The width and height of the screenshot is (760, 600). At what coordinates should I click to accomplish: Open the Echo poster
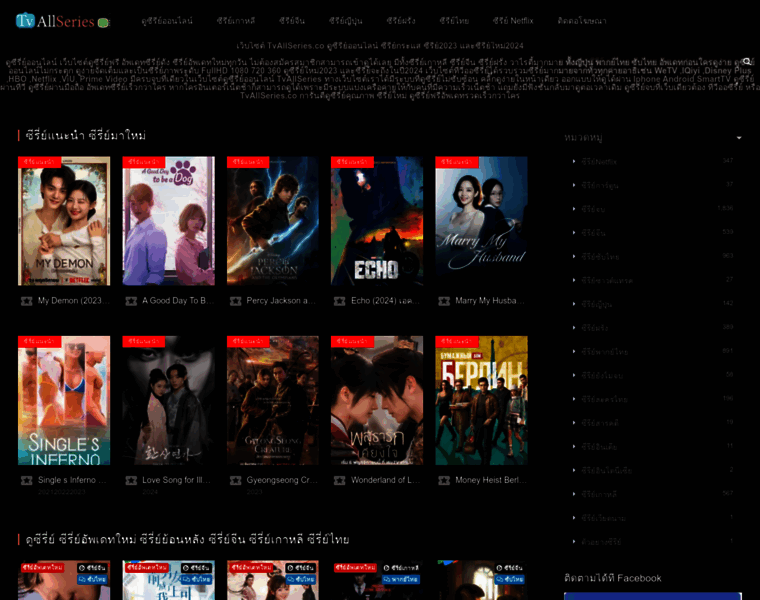[x=377, y=221]
